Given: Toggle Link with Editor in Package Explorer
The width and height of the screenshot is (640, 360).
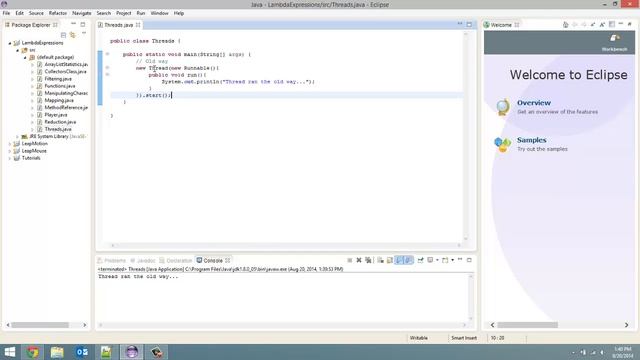Looking at the screenshot, I should tap(73, 35).
